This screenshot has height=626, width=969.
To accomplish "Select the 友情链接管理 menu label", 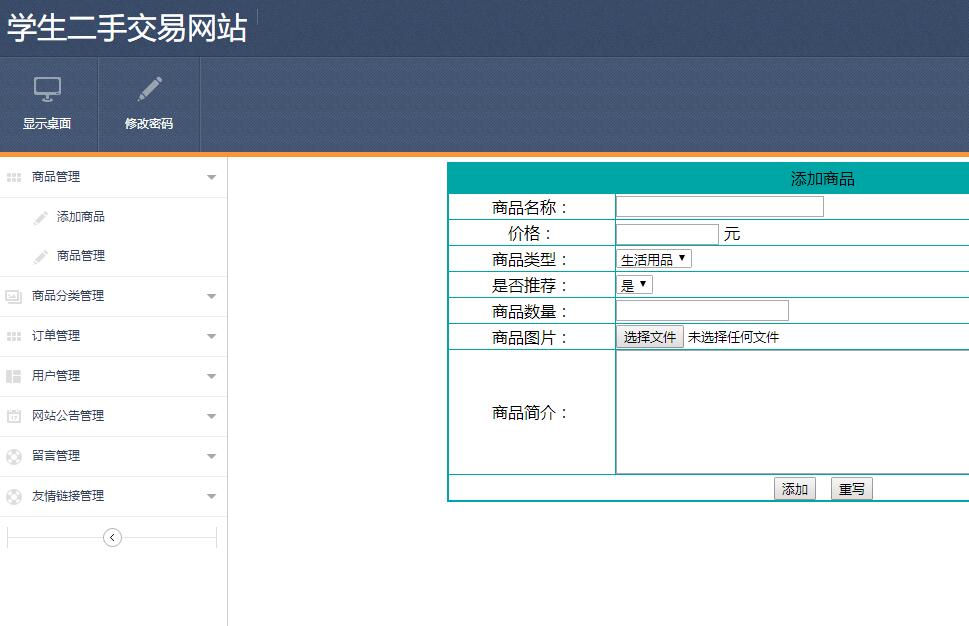I will (68, 496).
